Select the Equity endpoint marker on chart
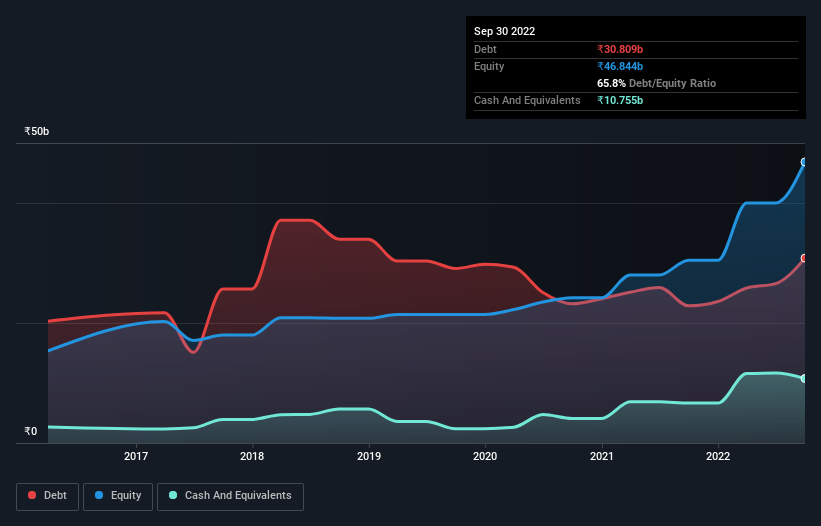The height and width of the screenshot is (526, 821). click(x=804, y=162)
